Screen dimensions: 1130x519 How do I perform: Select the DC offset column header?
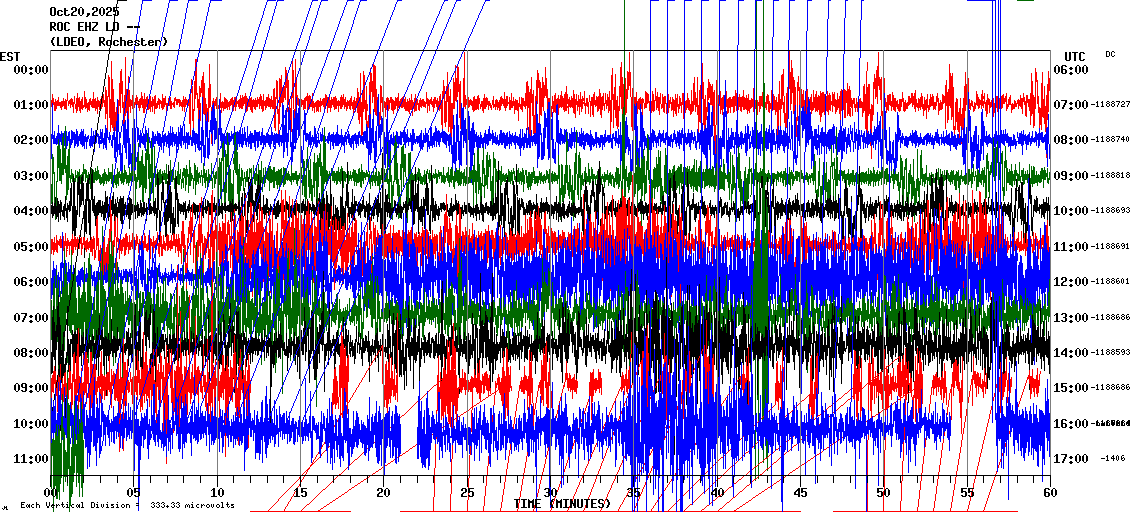(1110, 54)
